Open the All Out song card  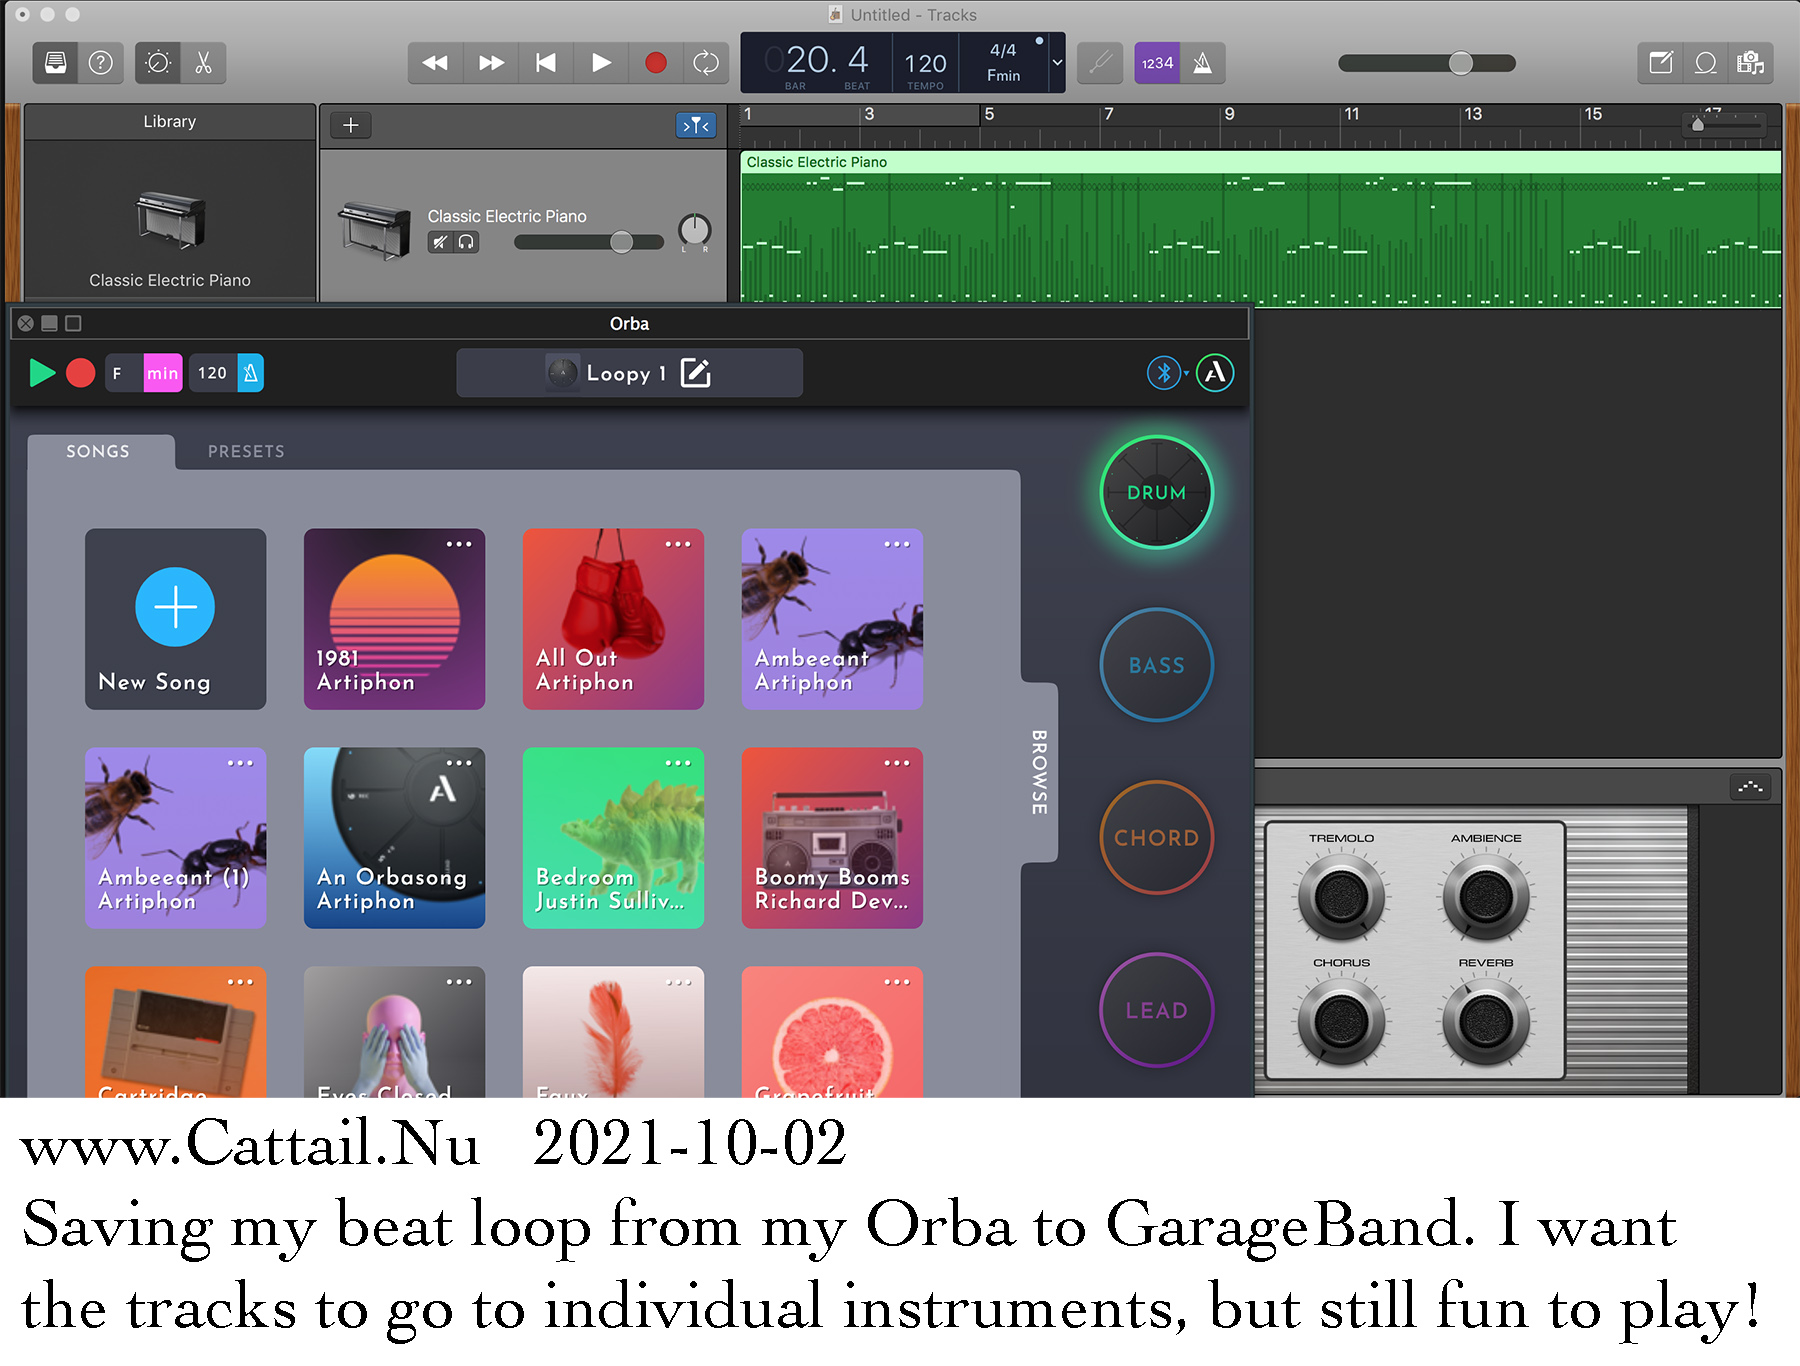click(614, 619)
